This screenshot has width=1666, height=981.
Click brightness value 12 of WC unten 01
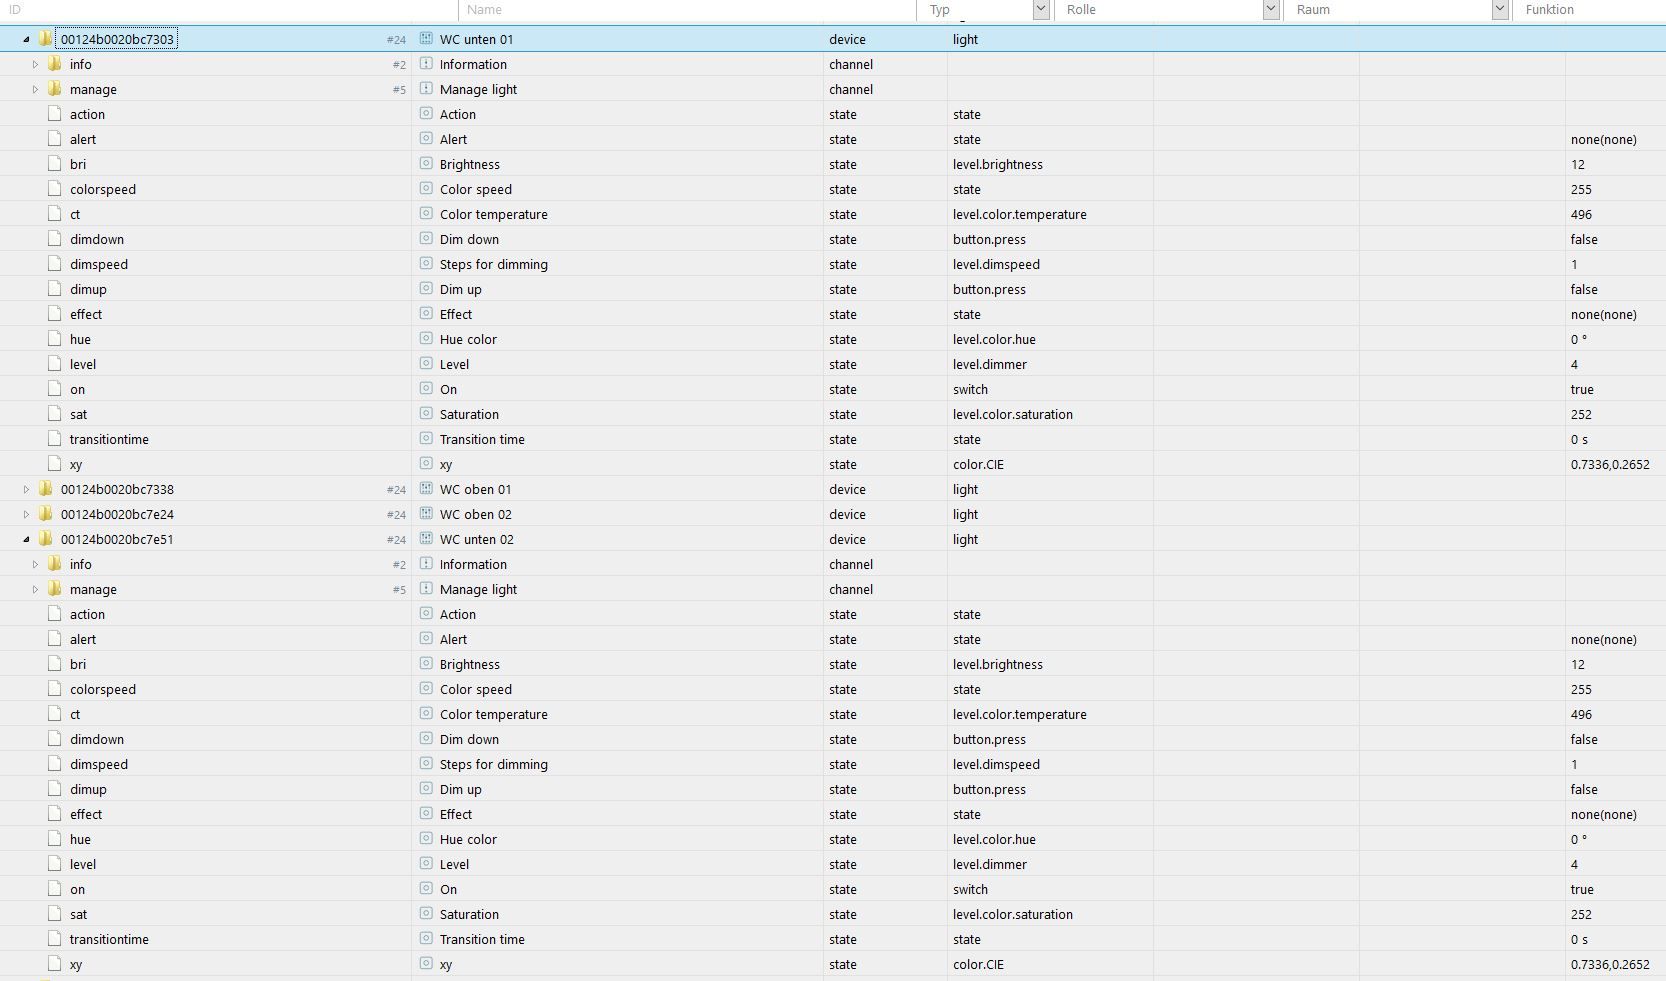point(1578,164)
